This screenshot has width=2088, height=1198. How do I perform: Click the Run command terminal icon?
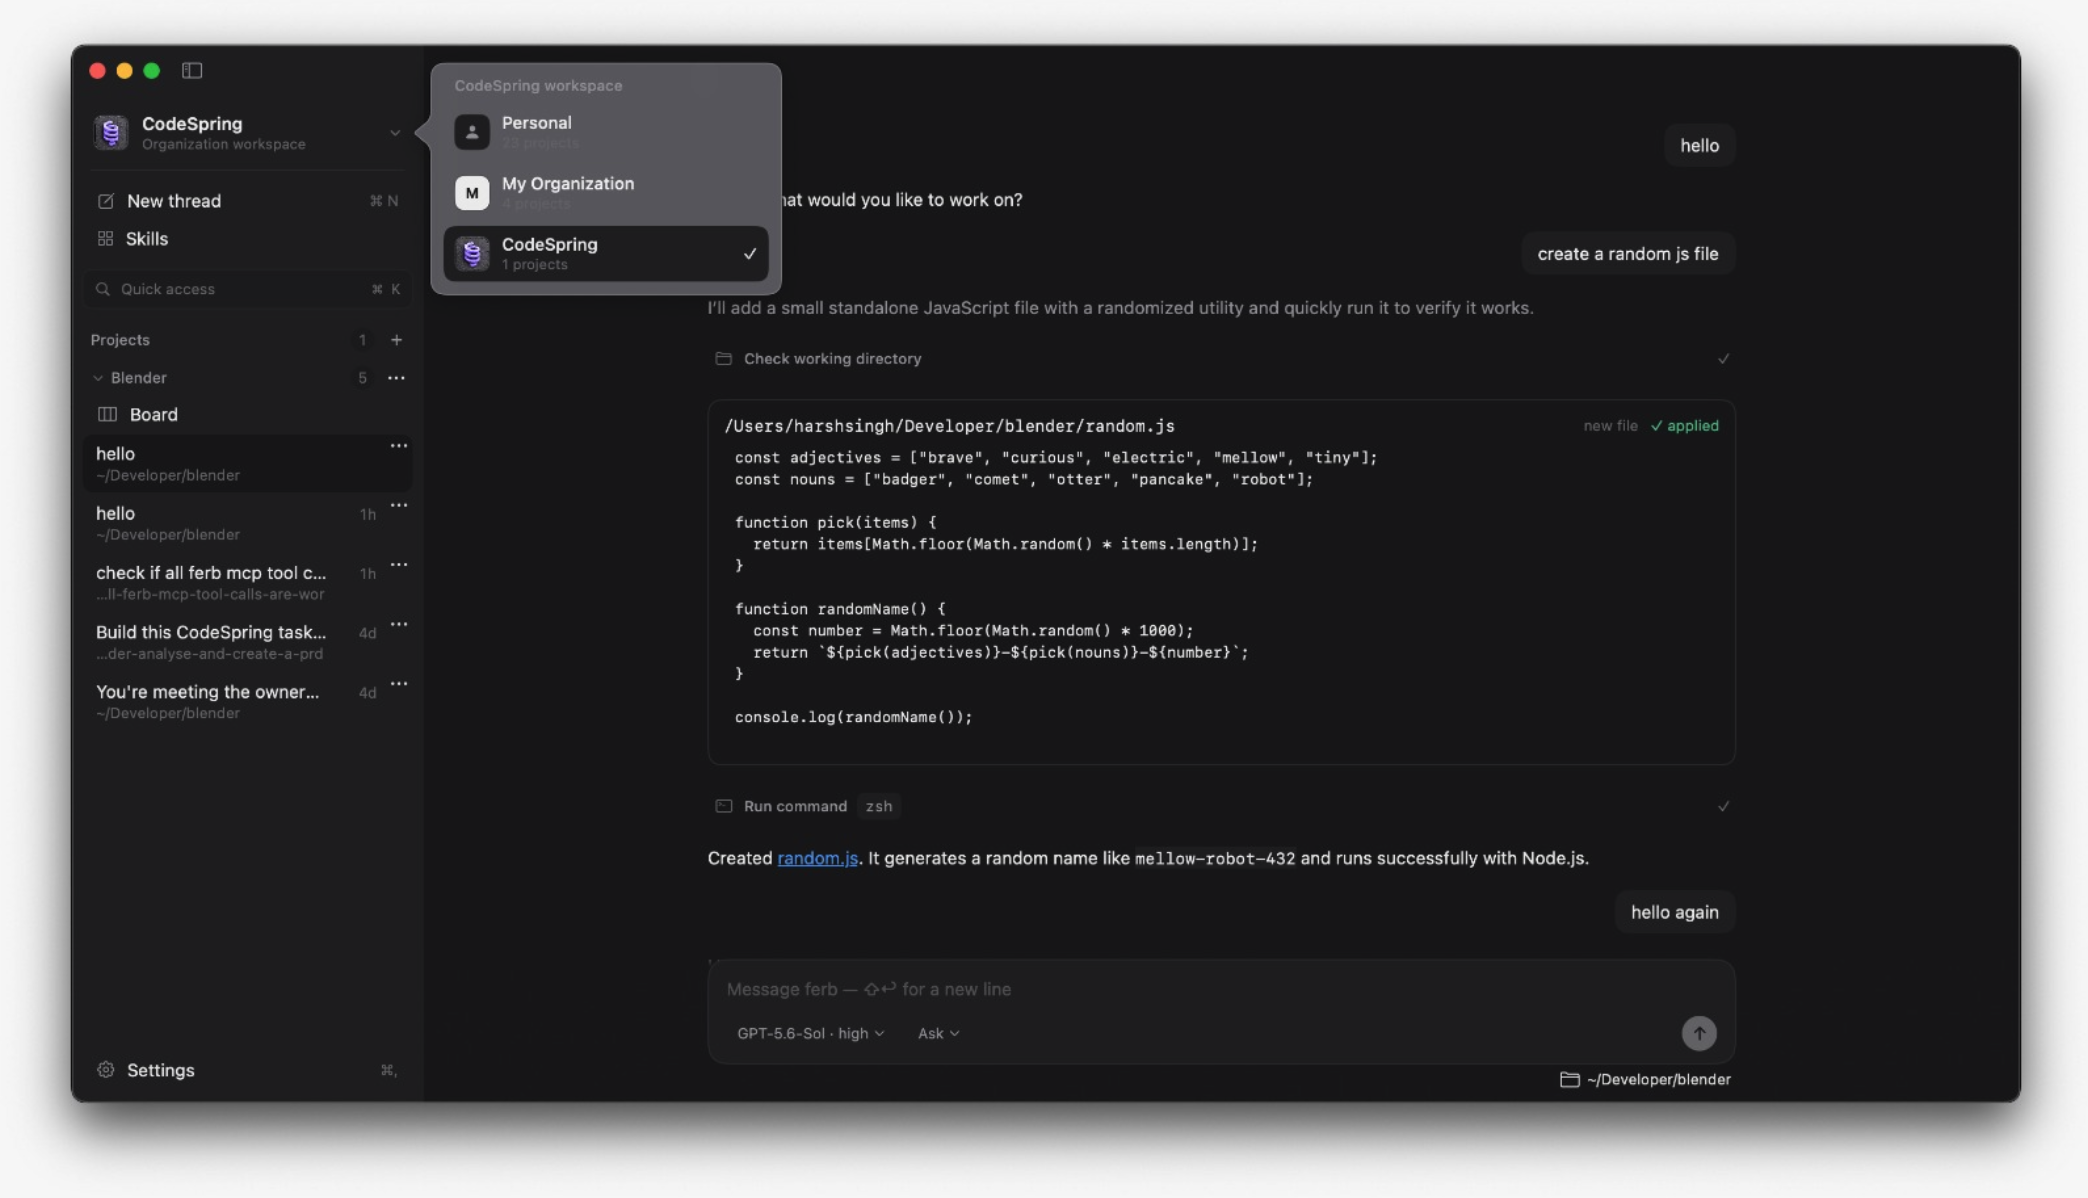coord(723,806)
